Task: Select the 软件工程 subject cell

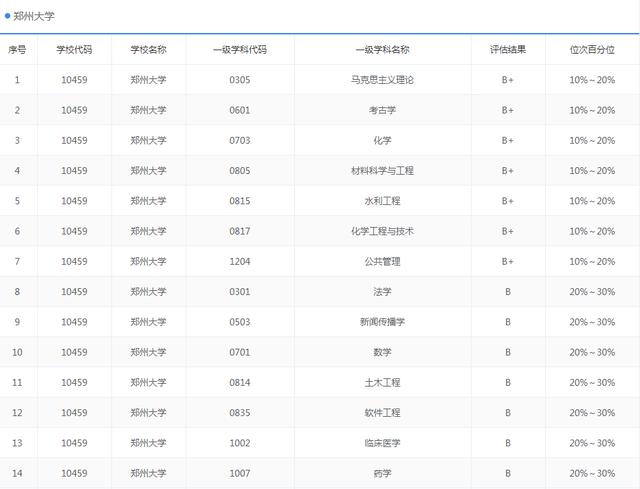Action: pos(382,413)
